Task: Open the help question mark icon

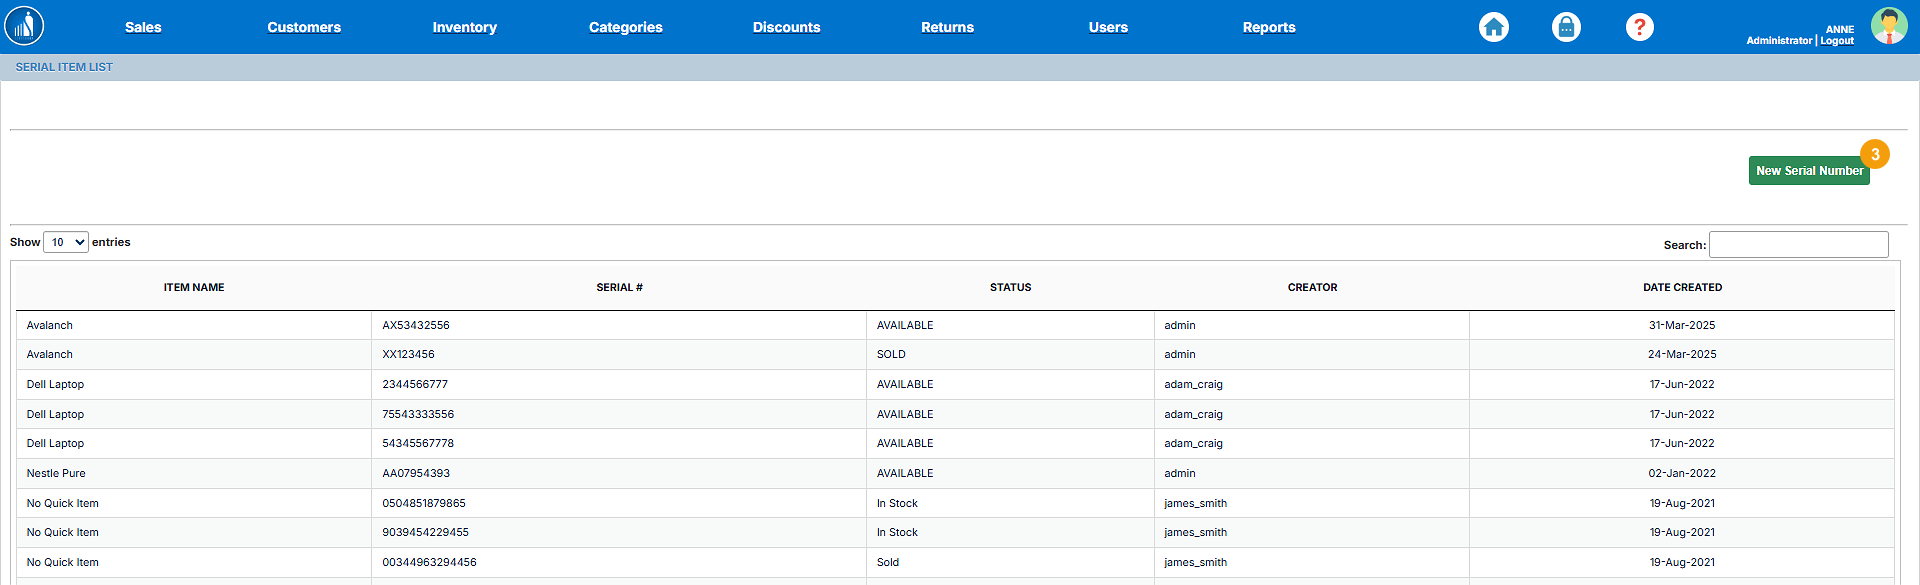Action: click(x=1639, y=27)
